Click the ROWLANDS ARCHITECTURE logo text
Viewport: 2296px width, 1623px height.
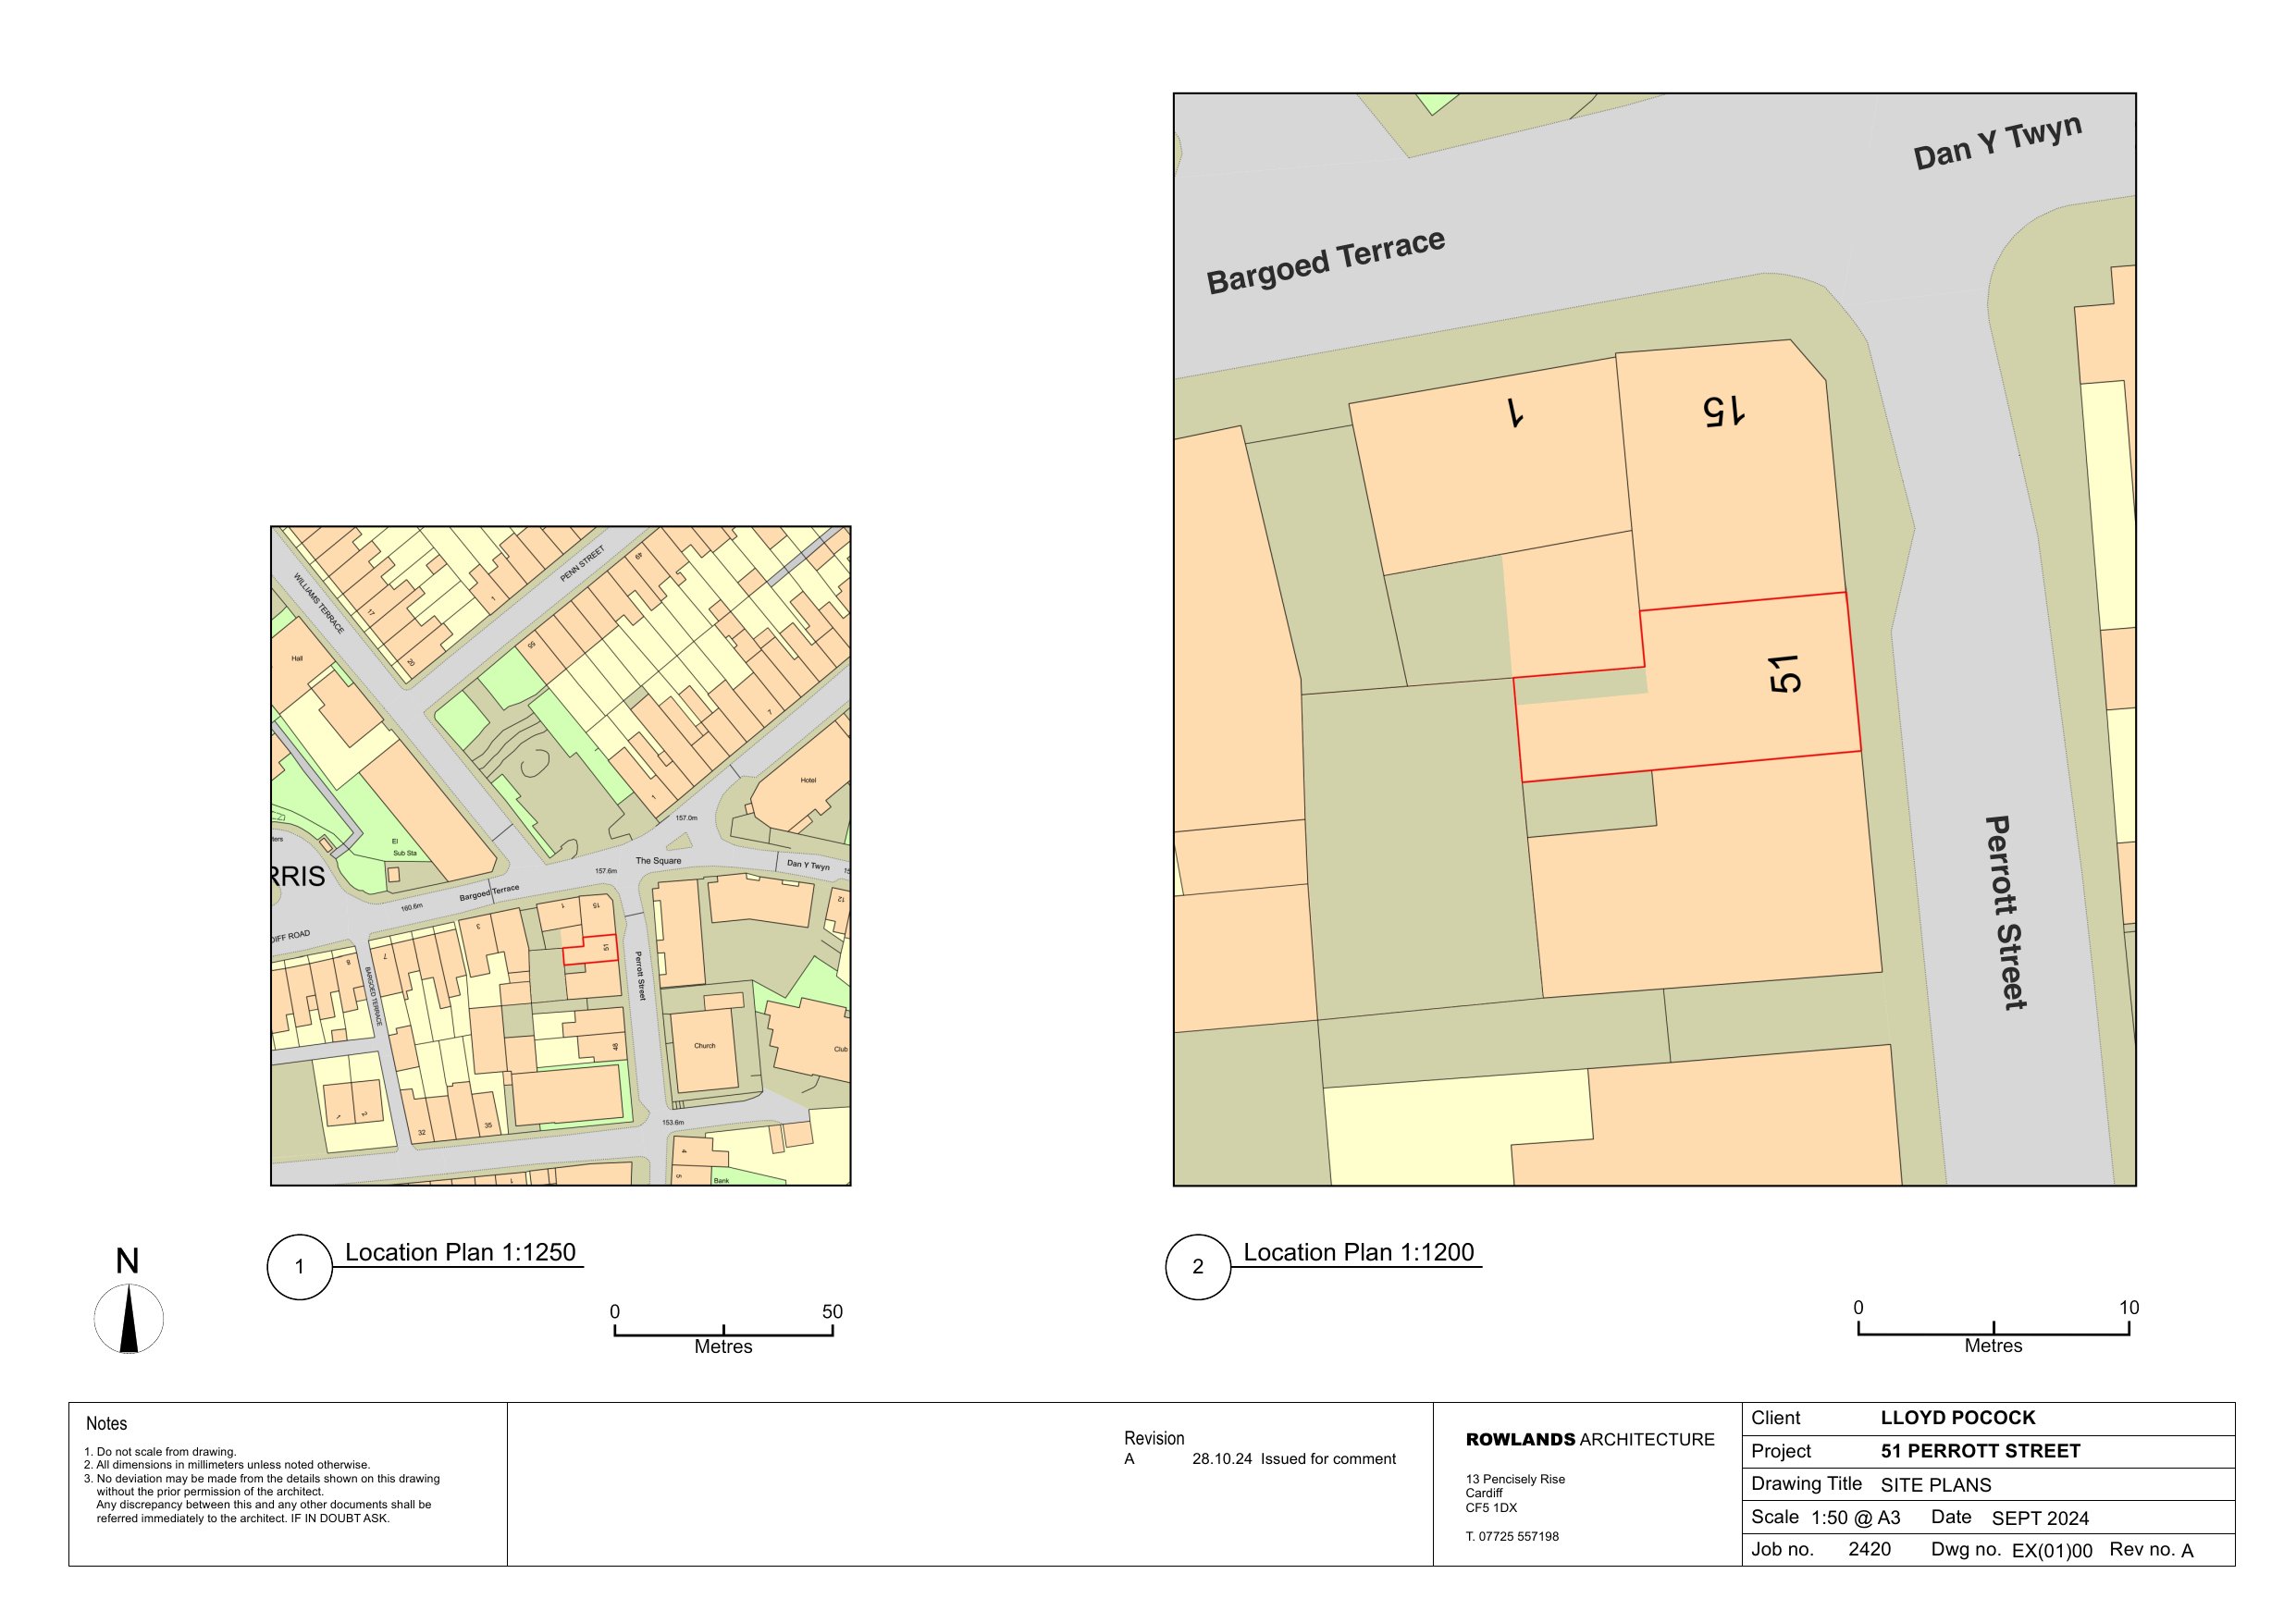[1589, 1439]
